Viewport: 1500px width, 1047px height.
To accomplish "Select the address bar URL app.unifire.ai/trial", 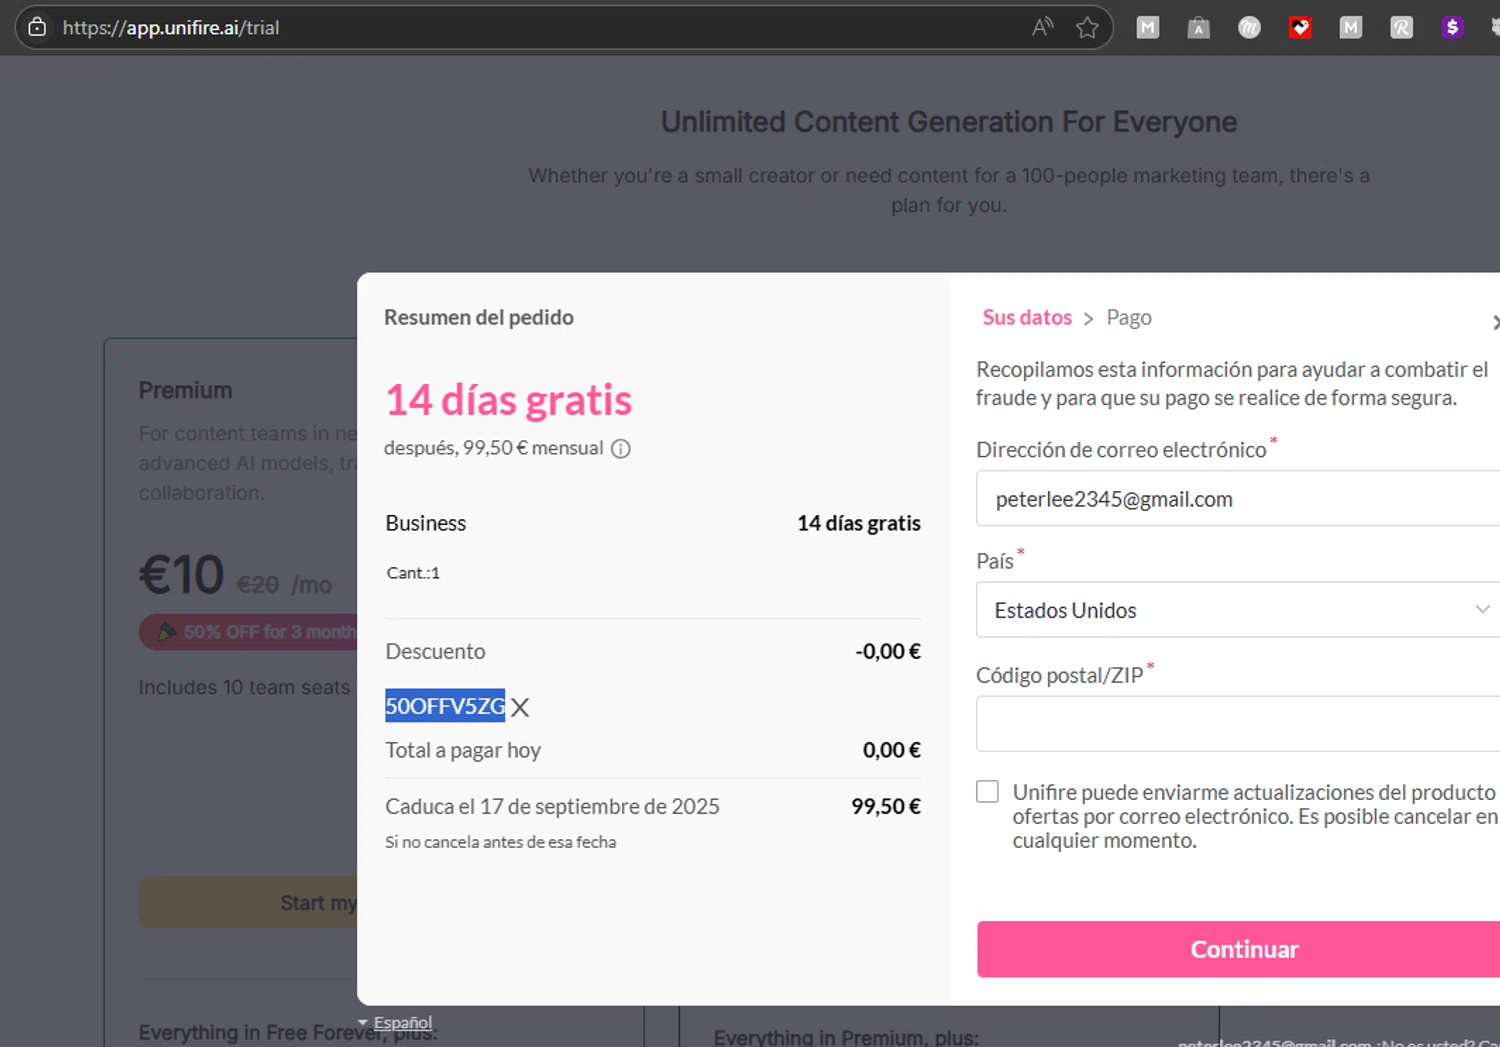I will point(171,28).
